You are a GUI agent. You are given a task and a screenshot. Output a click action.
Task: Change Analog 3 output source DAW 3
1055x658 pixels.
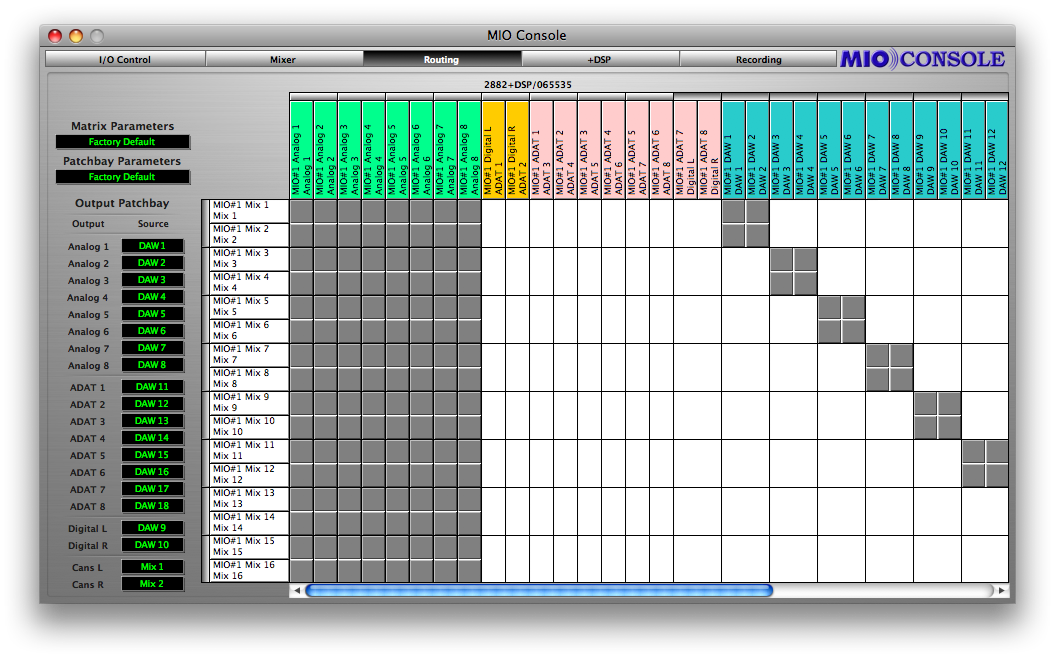coord(153,280)
